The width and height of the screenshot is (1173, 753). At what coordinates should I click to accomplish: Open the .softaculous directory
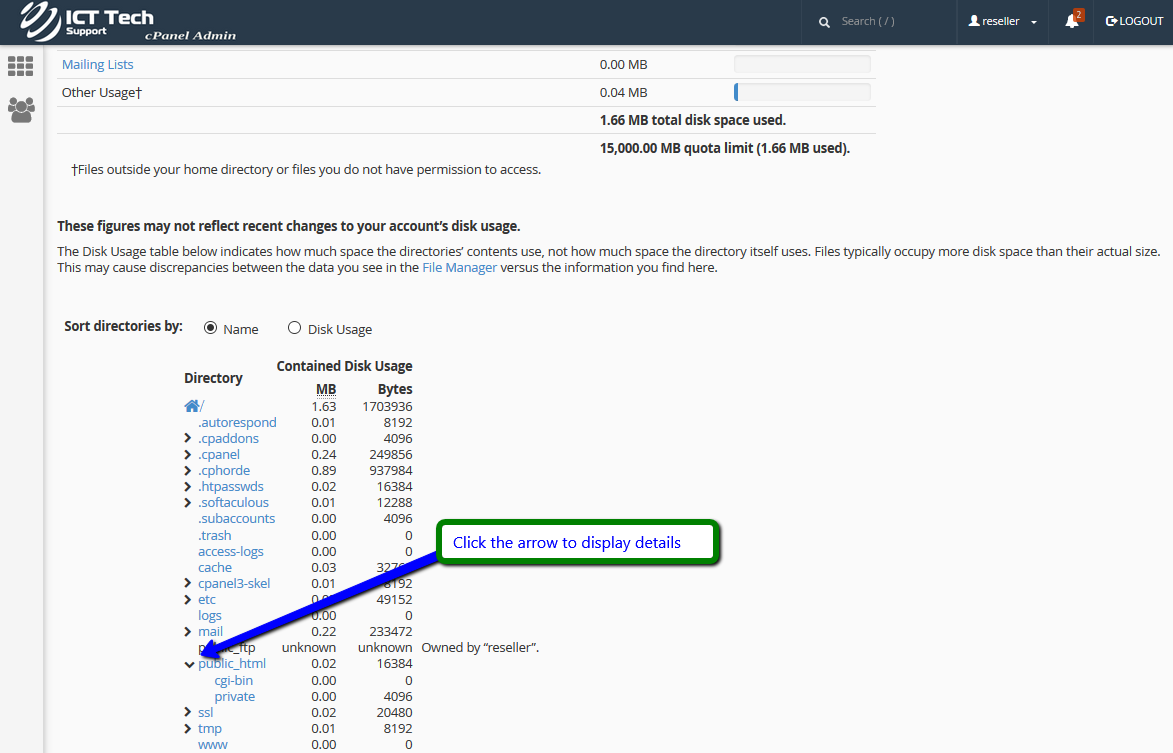[233, 503]
